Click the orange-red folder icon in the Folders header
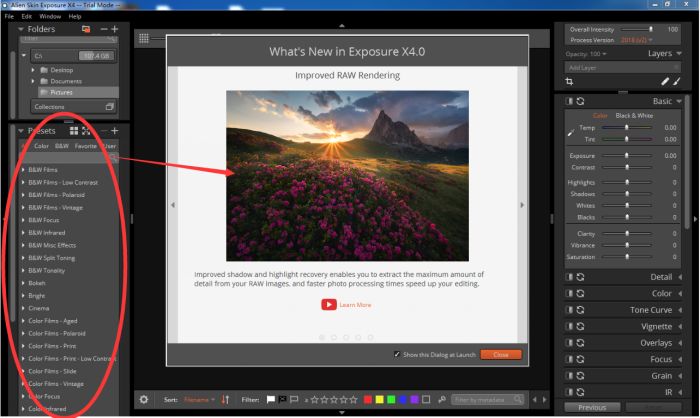 click(86, 29)
